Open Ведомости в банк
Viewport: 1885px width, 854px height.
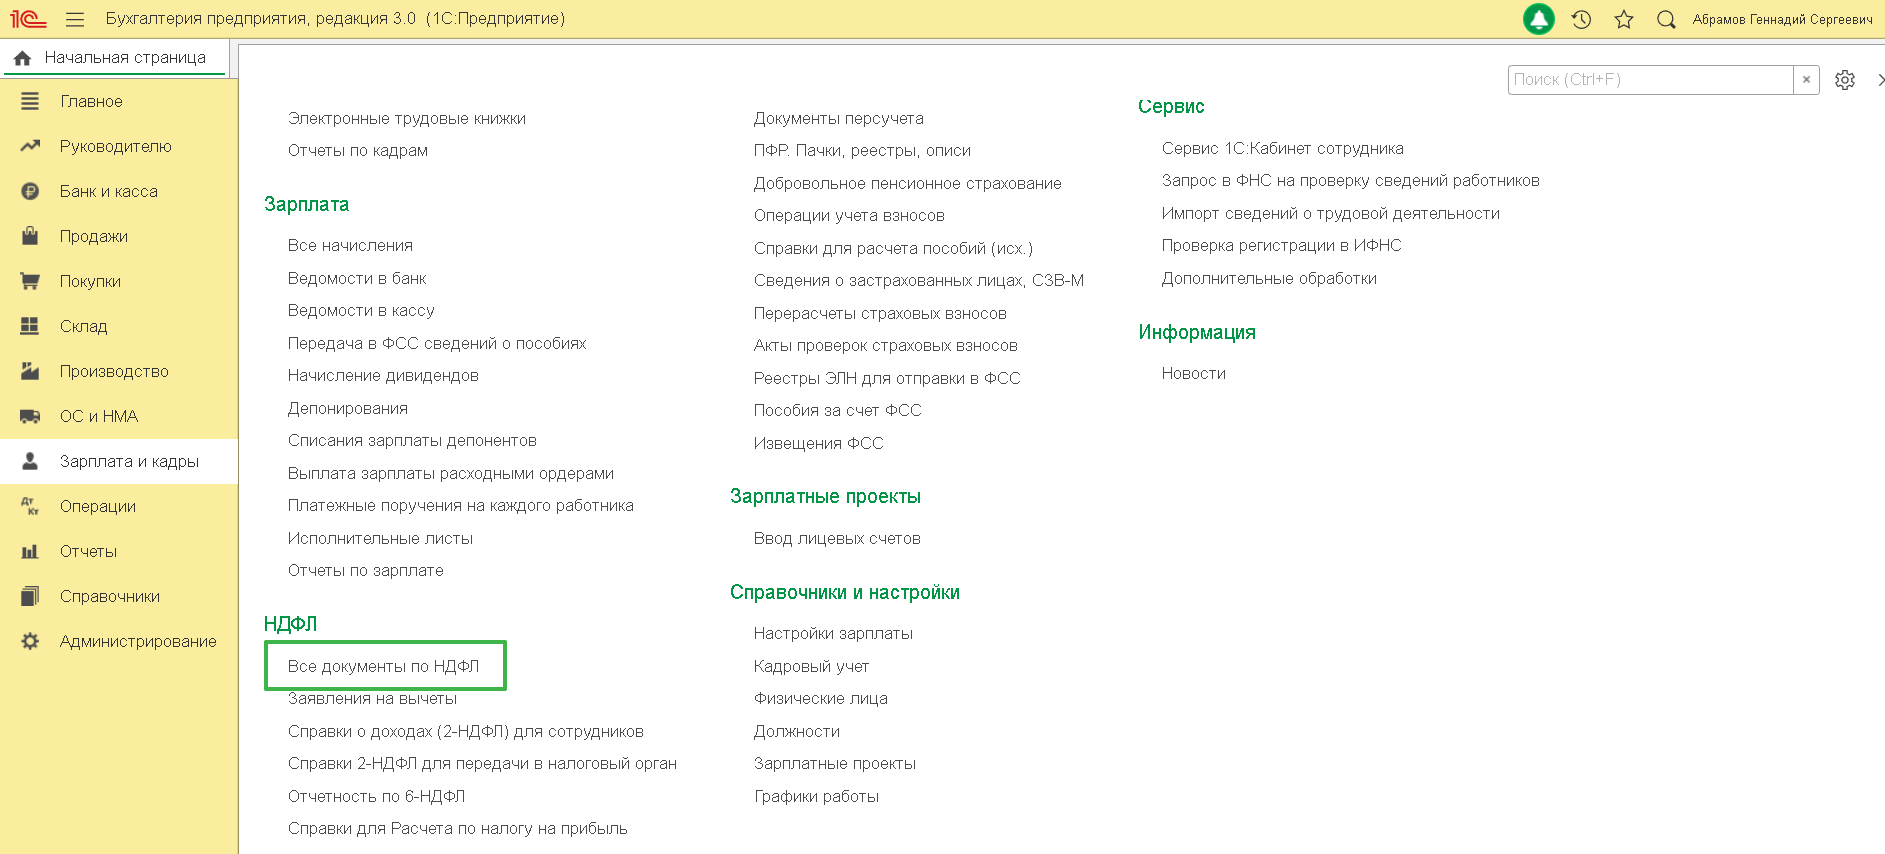[x=357, y=278]
